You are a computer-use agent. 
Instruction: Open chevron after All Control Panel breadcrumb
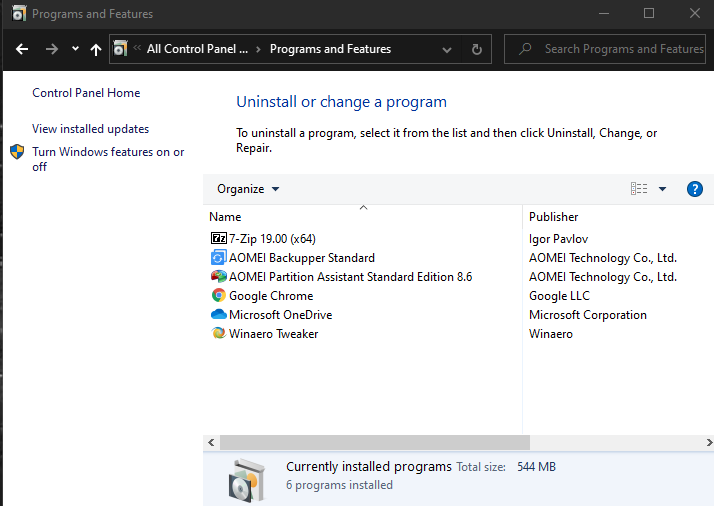point(258,49)
